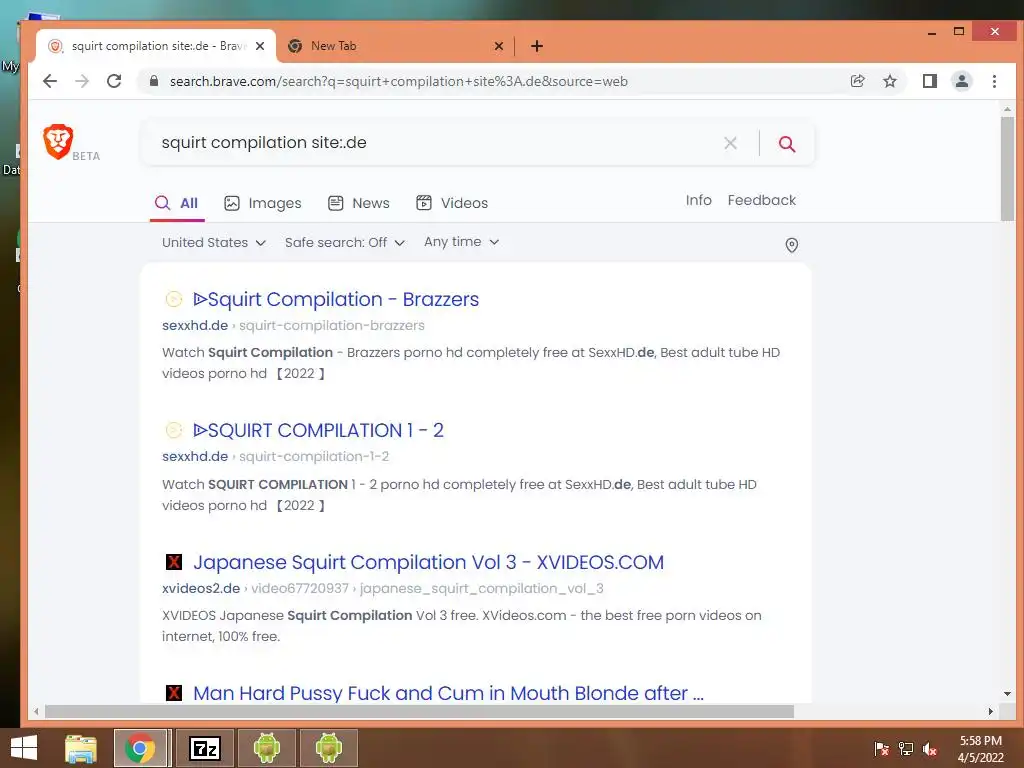The height and width of the screenshot is (768, 1024).
Task: Close the New Tab tab
Action: (498, 46)
